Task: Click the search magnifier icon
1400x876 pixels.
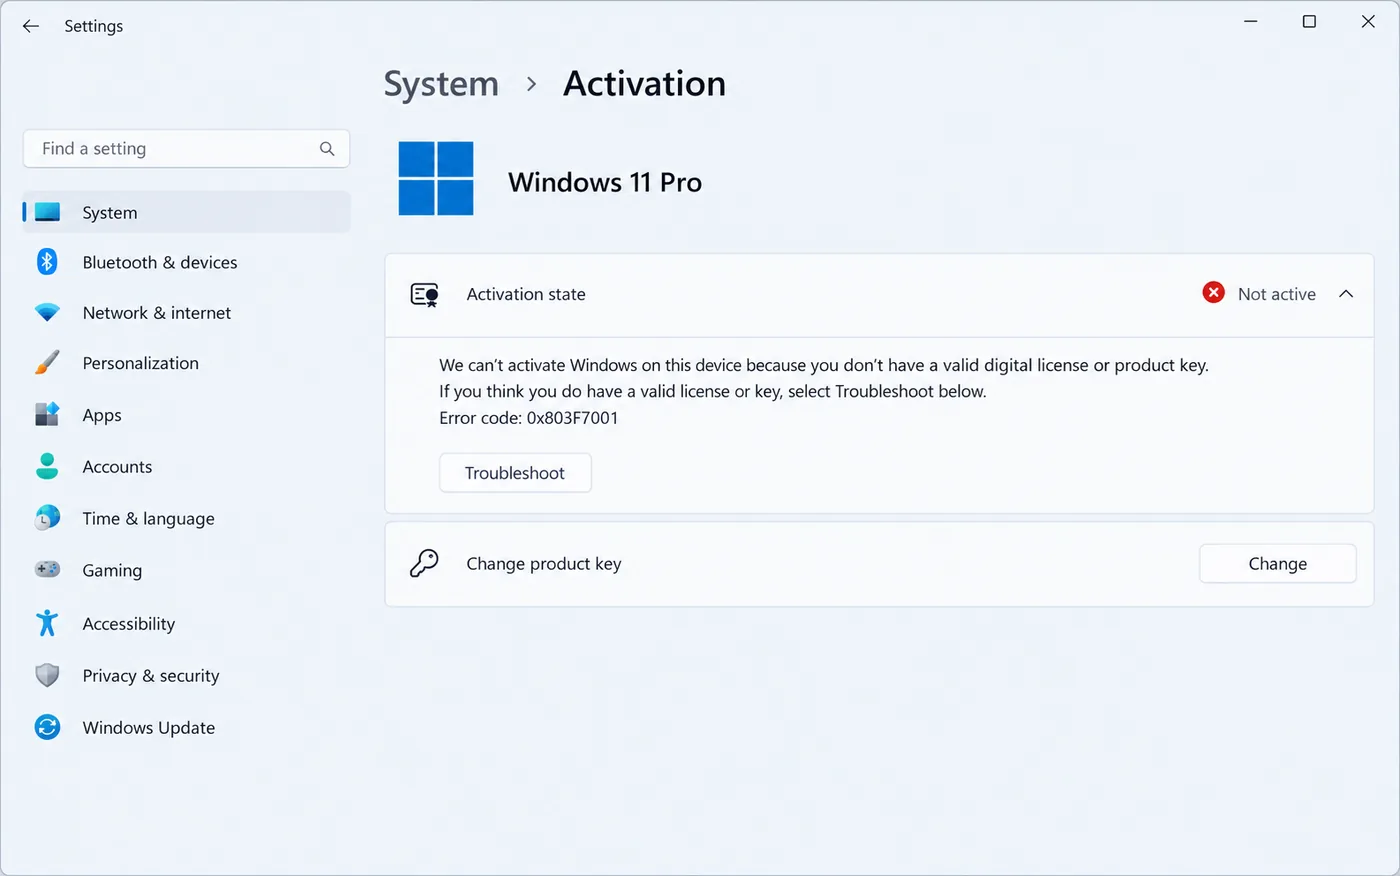Action: point(327,149)
